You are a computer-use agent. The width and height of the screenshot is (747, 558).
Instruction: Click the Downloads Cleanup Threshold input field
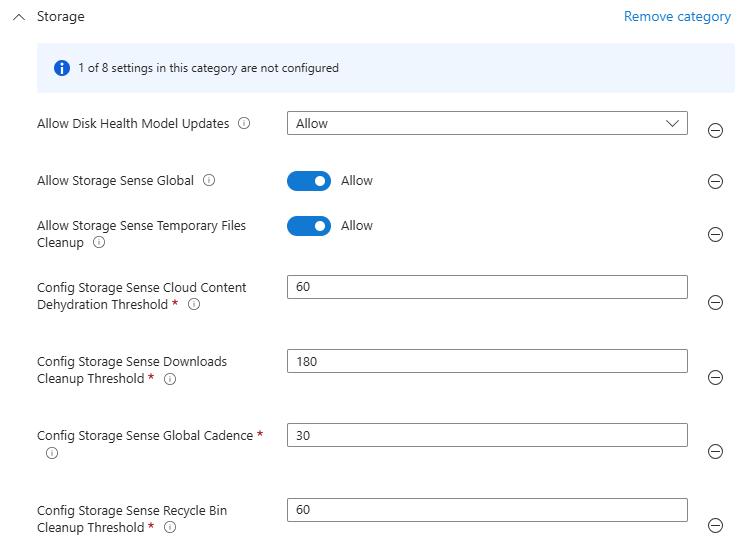pyautogui.click(x=487, y=361)
